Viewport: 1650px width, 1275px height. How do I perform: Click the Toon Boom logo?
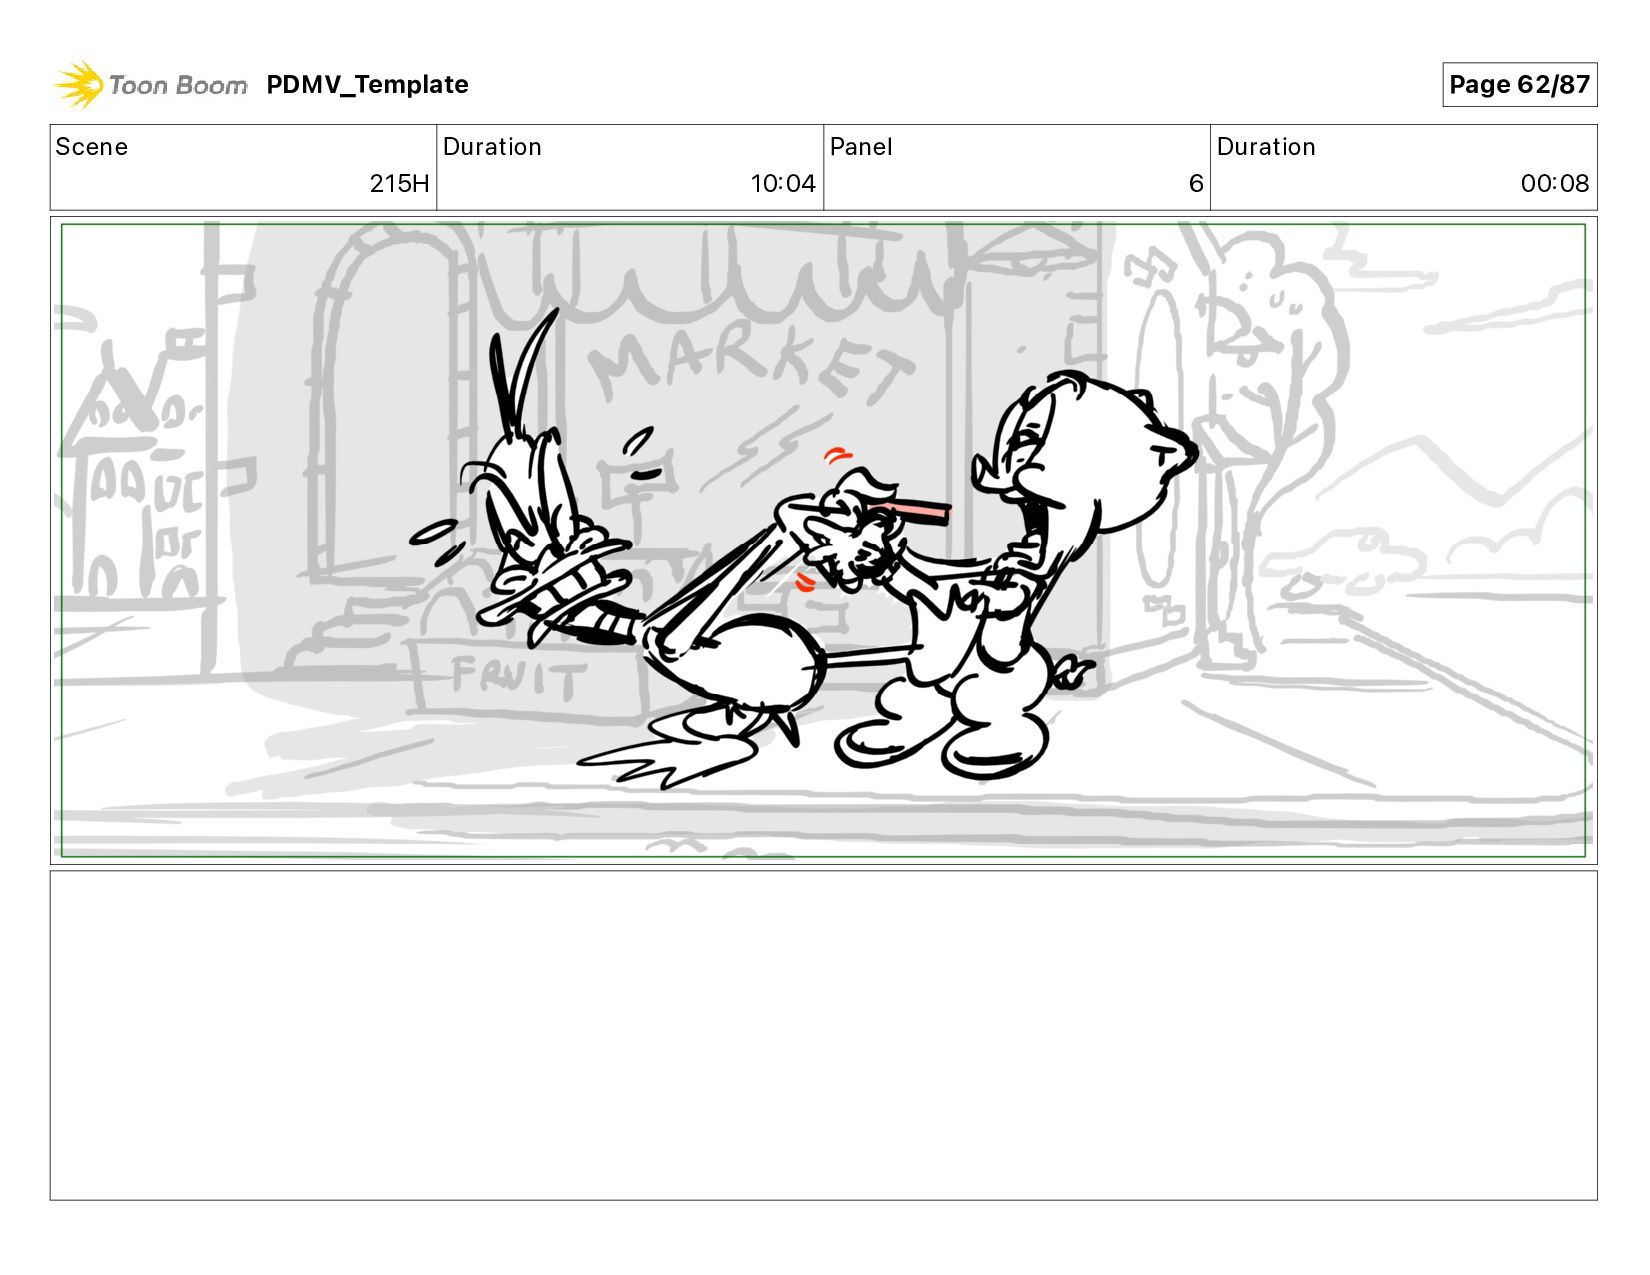[150, 85]
